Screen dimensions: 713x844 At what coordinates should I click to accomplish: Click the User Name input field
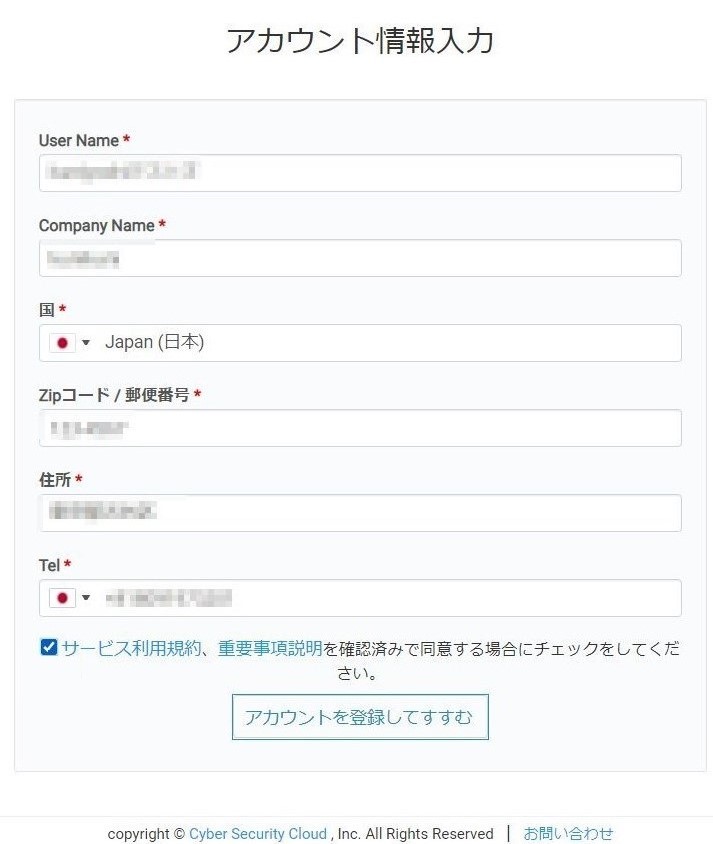pyautogui.click(x=360, y=173)
